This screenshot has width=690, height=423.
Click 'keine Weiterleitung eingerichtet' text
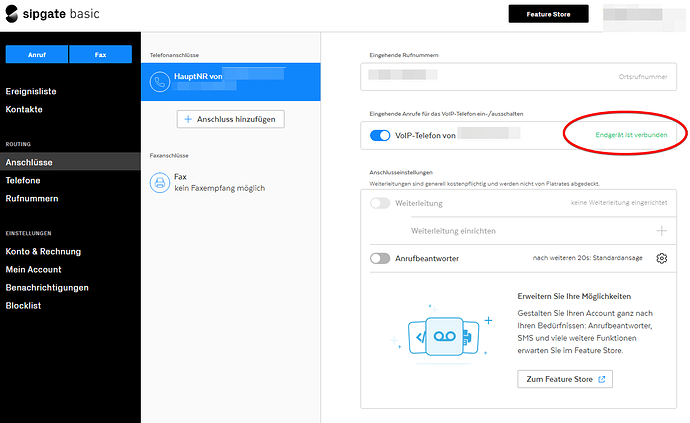(619, 202)
